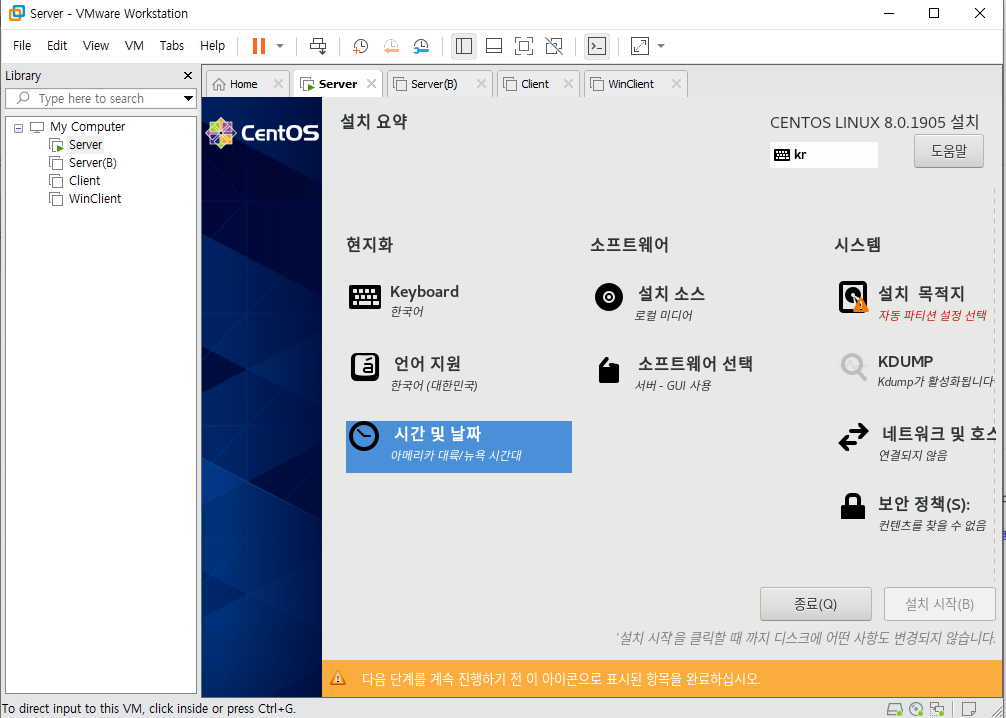The image size is (1006, 718).
Task: Revert to snapshot toolbar icon
Action: point(391,46)
